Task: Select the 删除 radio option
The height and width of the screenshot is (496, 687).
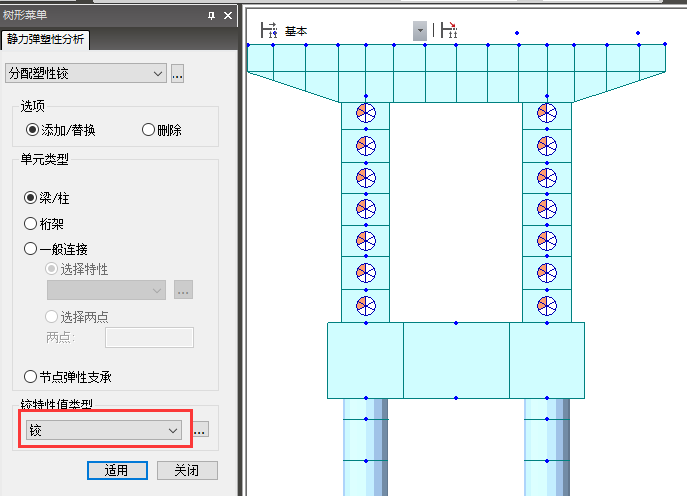Action: (149, 129)
